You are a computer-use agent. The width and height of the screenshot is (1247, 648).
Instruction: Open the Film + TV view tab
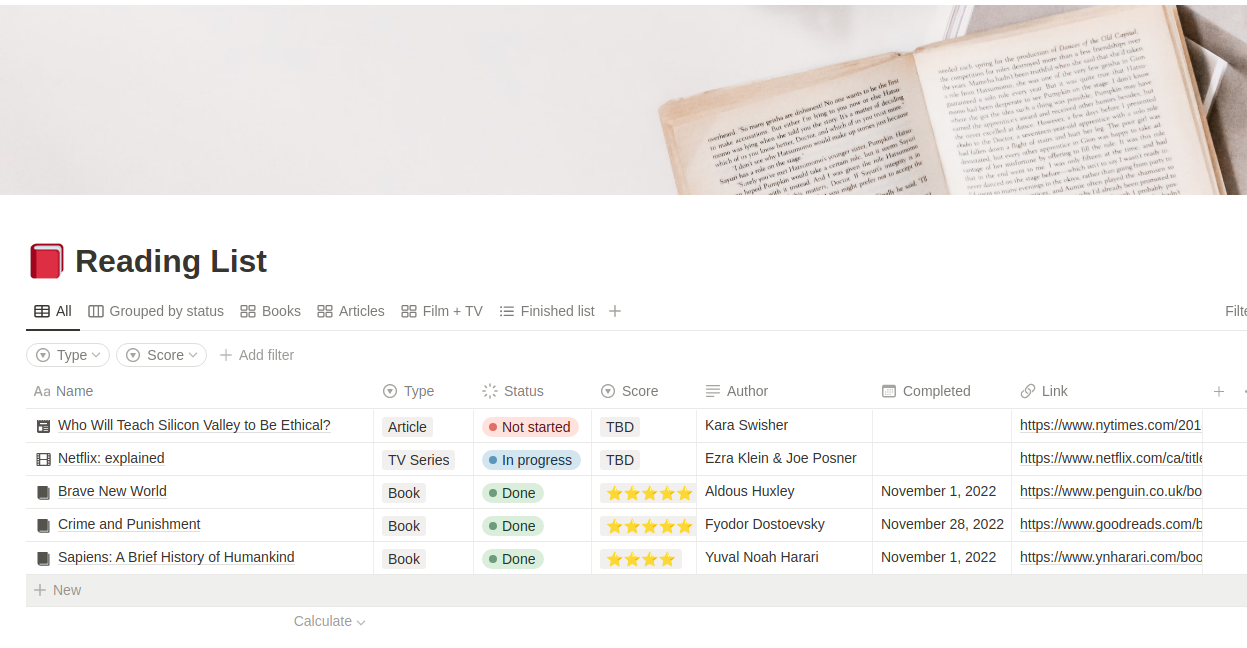(442, 311)
